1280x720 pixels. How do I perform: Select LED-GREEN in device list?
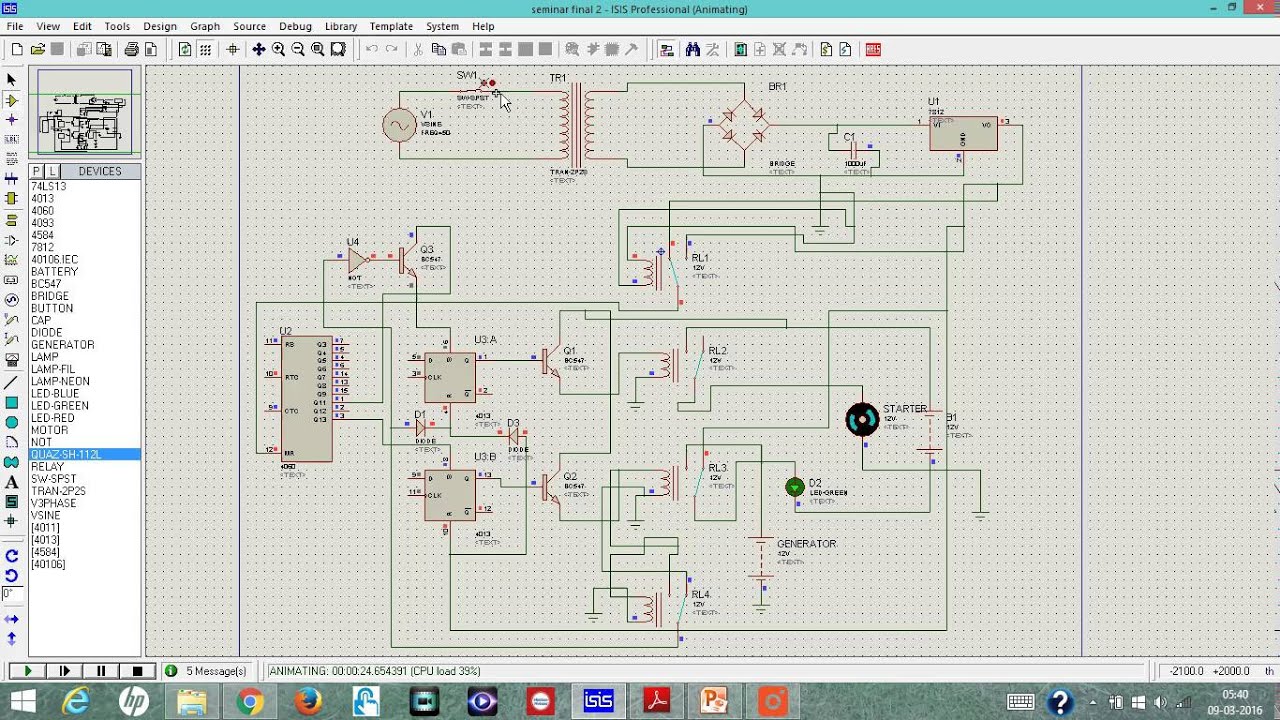(x=84, y=406)
